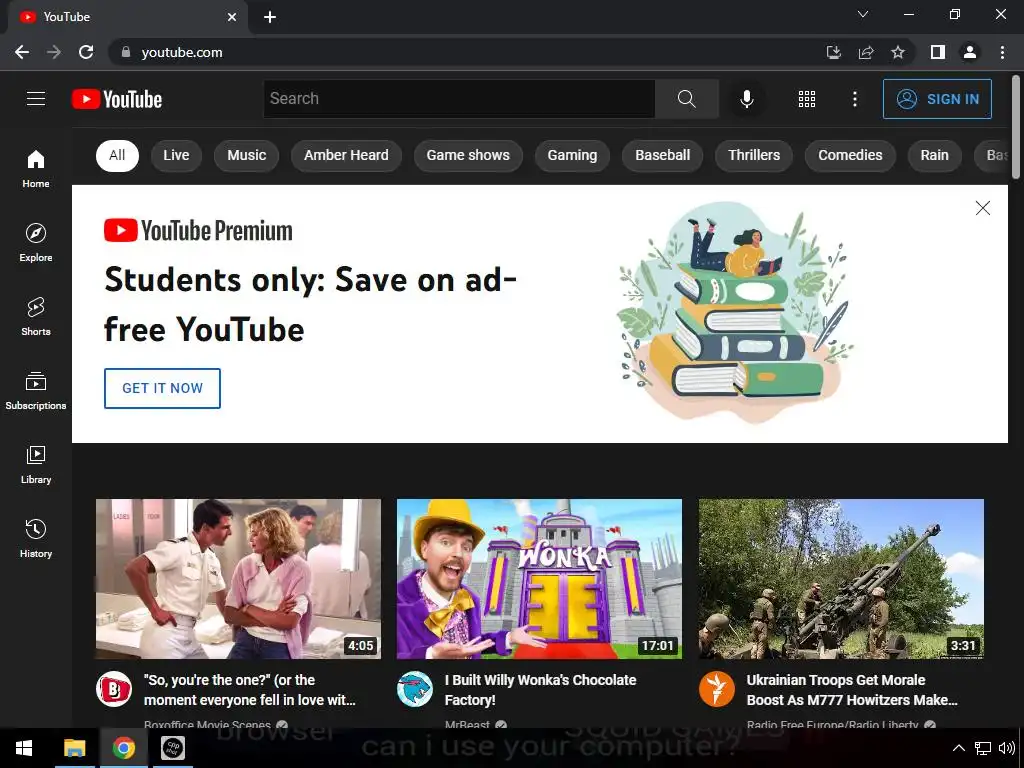The height and width of the screenshot is (768, 1024).
Task: Click the browser address bar URL
Action: tap(182, 52)
